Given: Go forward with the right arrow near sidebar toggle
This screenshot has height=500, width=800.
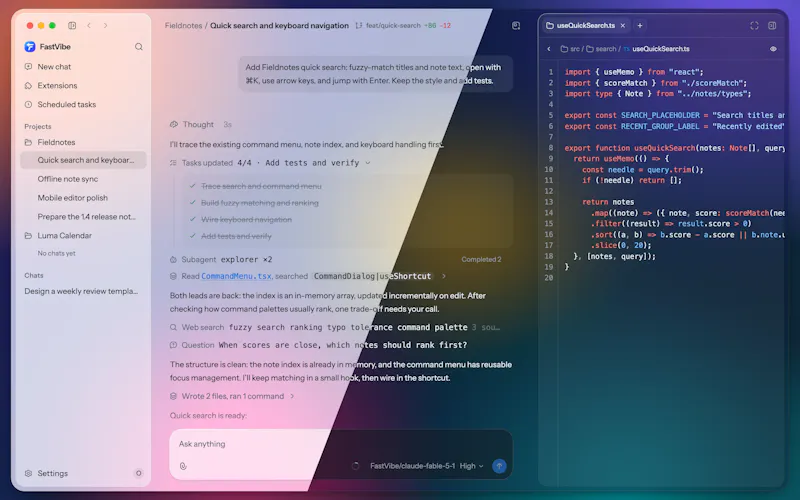Looking at the screenshot, I should click(x=105, y=26).
